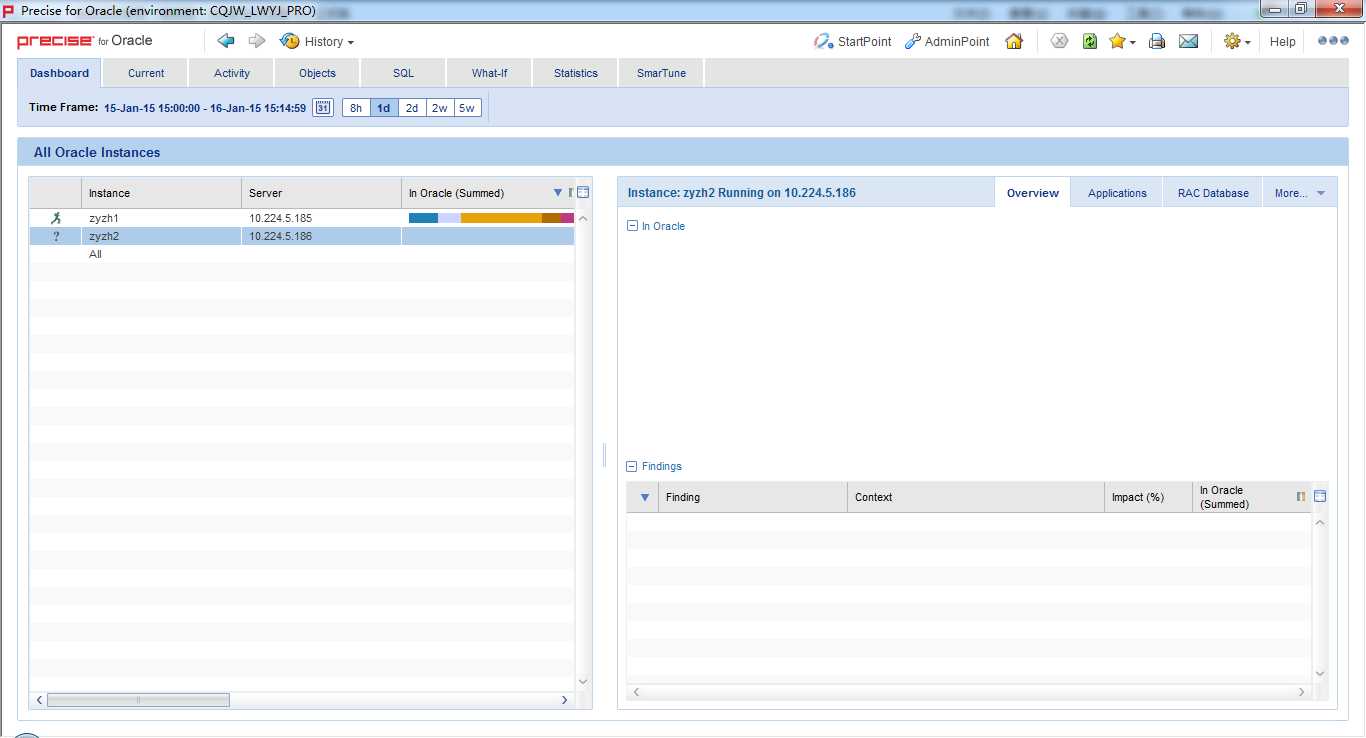
Task: Select the zyzh2 instance row
Action: click(301, 236)
